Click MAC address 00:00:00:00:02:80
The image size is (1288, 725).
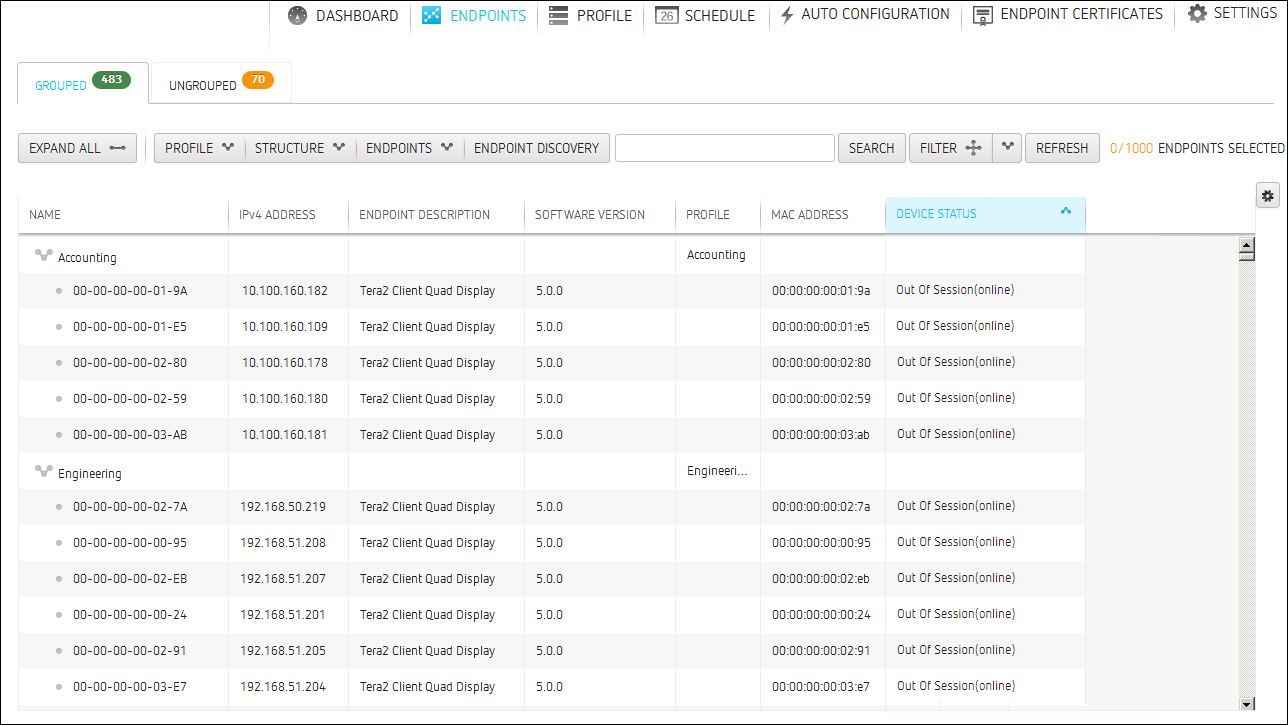pos(821,363)
